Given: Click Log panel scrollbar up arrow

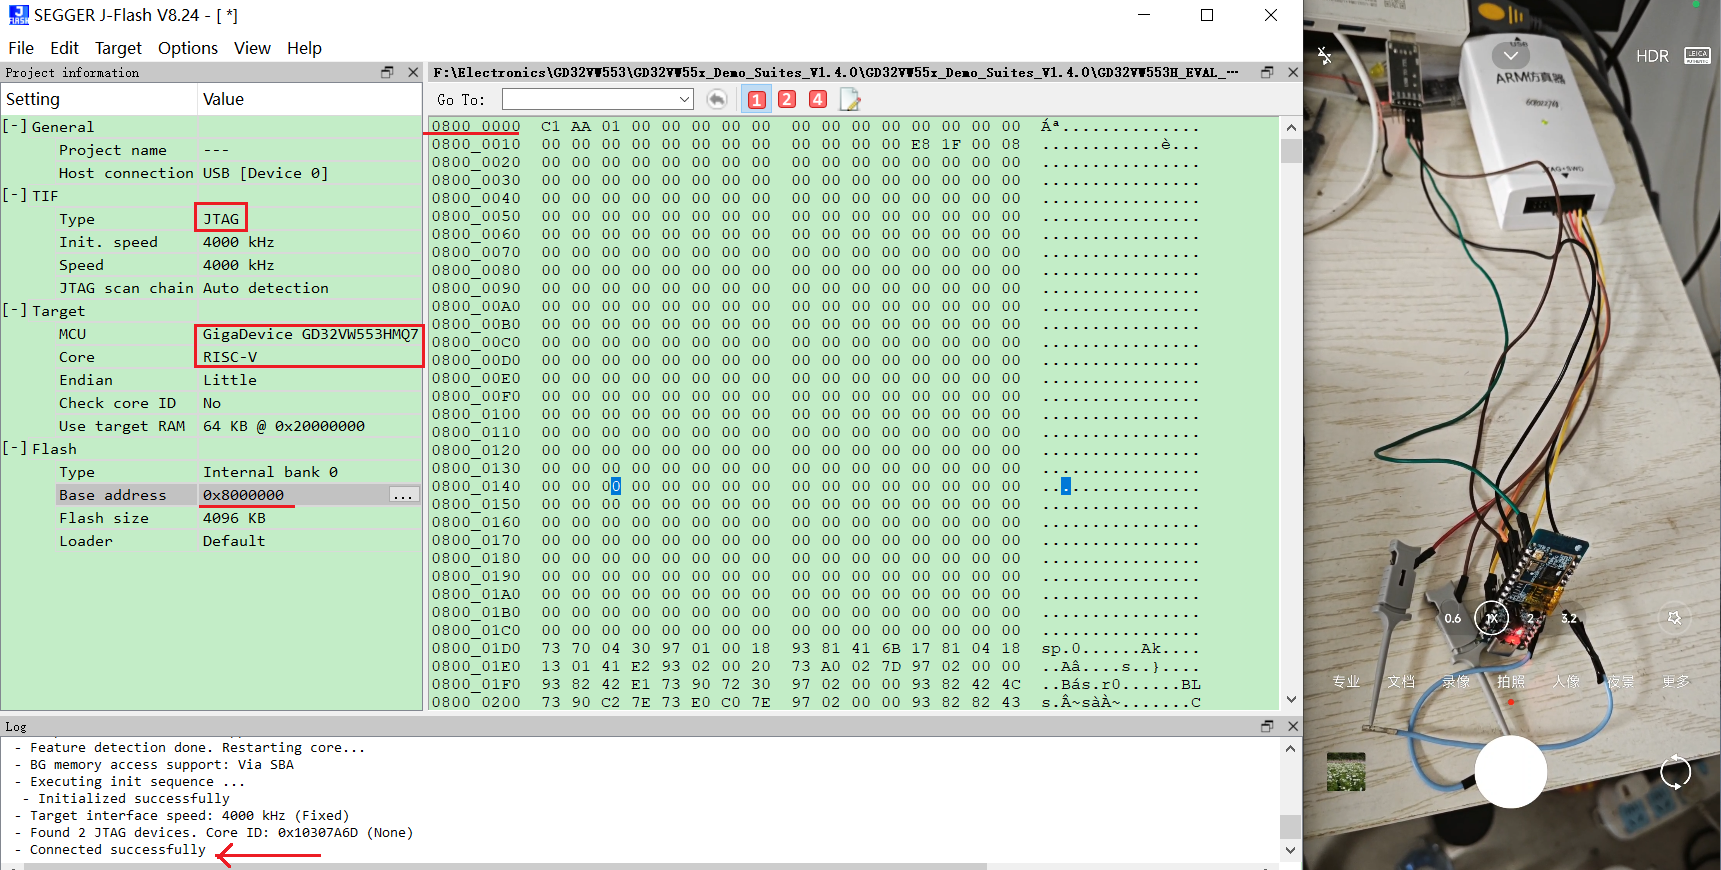Looking at the screenshot, I should click(x=1291, y=748).
